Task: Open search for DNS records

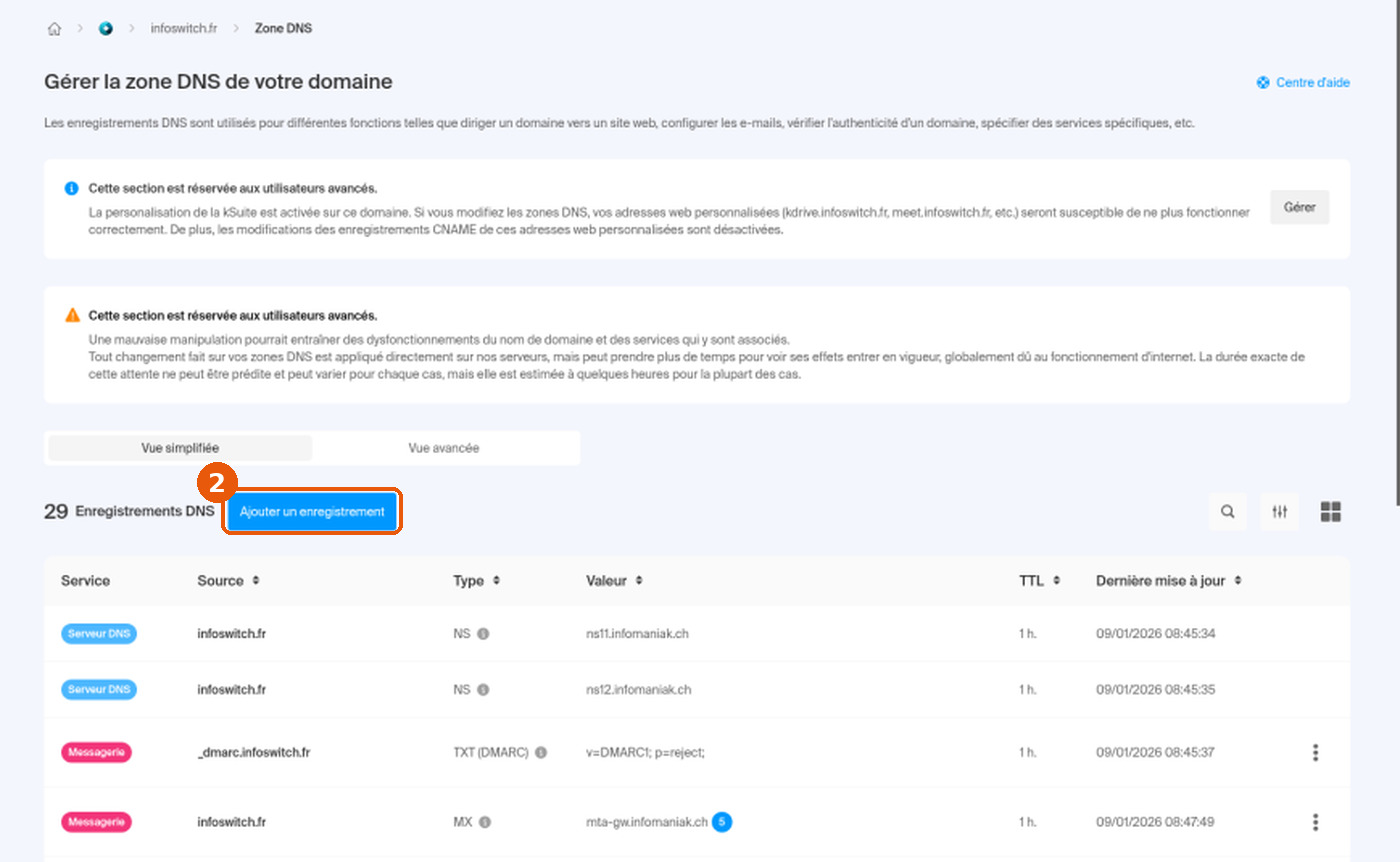Action: [x=1227, y=512]
